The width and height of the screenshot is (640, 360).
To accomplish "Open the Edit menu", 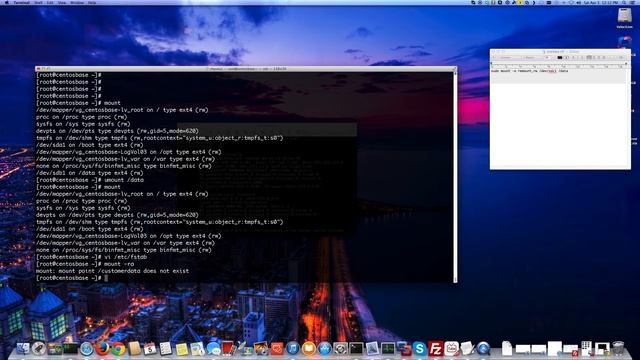I will click(x=50, y=2).
